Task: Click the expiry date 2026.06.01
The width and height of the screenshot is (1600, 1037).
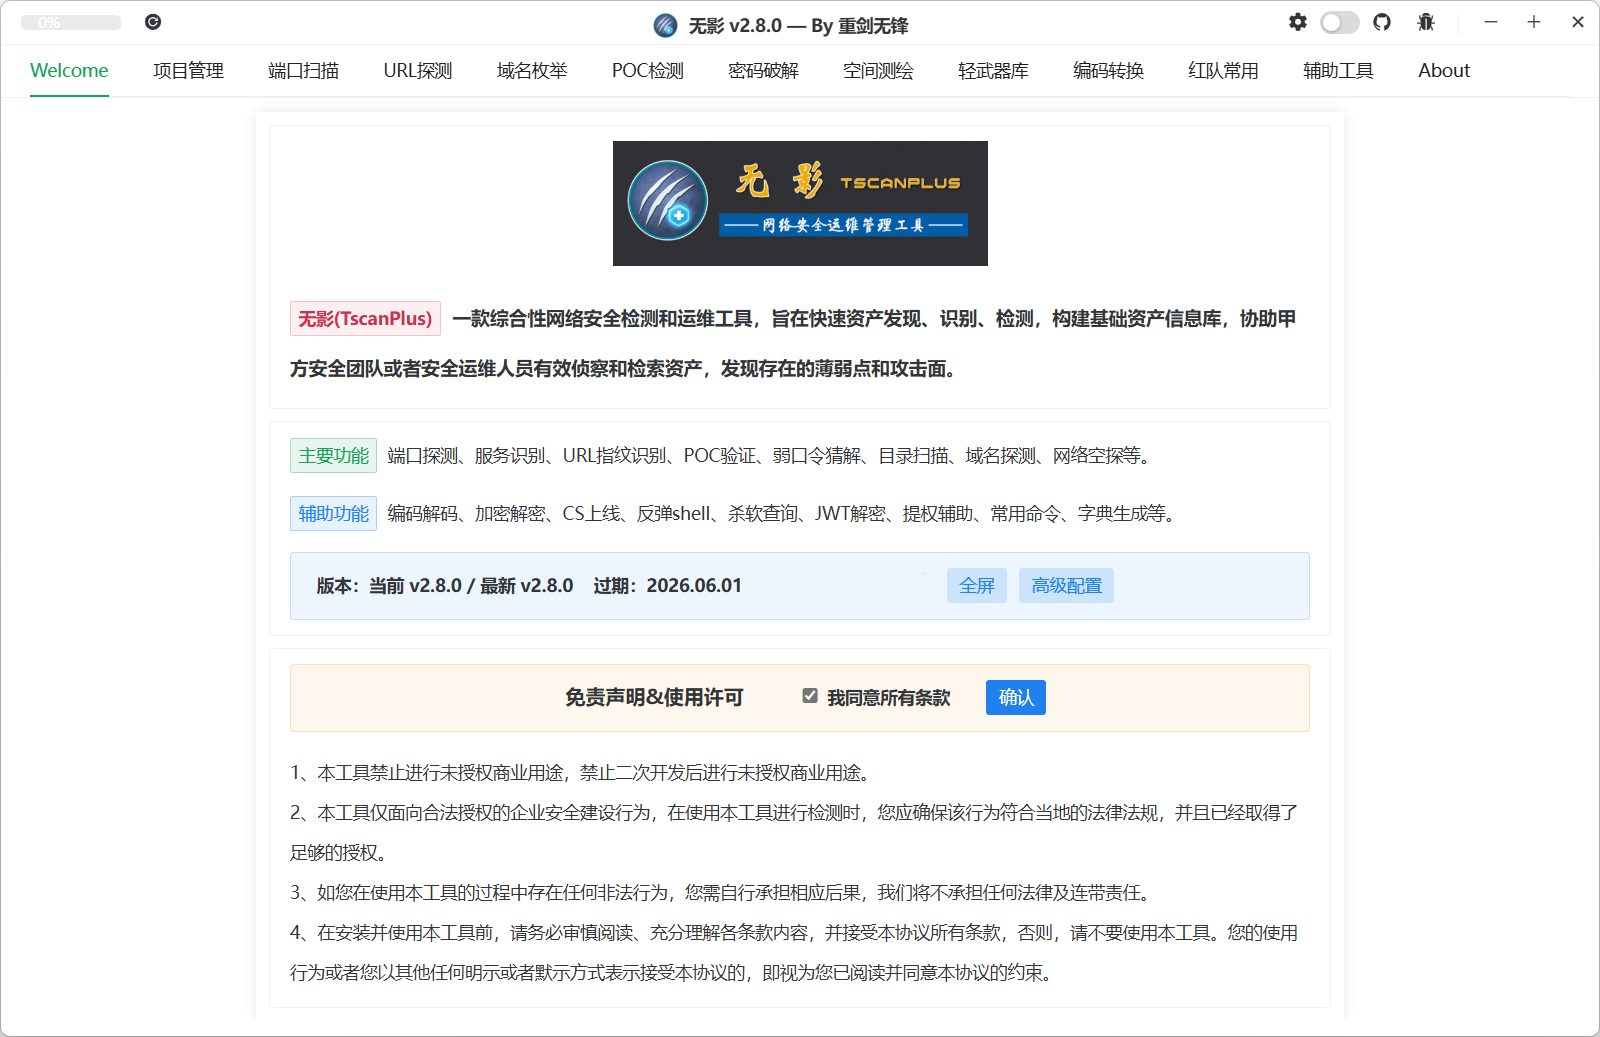Action: pyautogui.click(x=694, y=586)
